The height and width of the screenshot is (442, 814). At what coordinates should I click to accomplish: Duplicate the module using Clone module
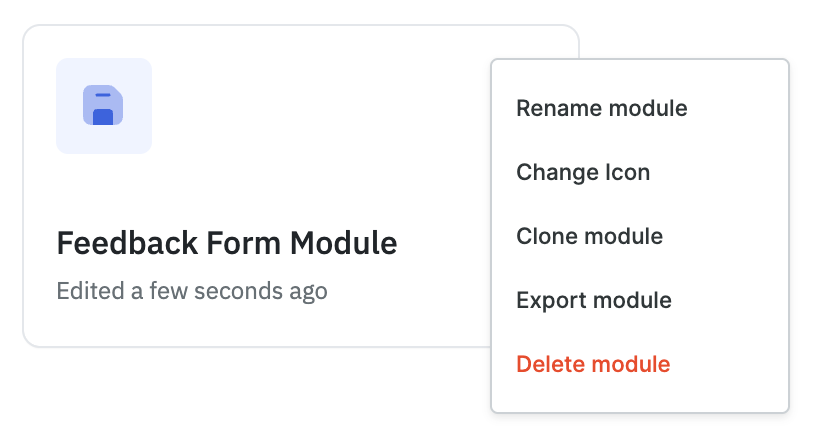pos(589,236)
